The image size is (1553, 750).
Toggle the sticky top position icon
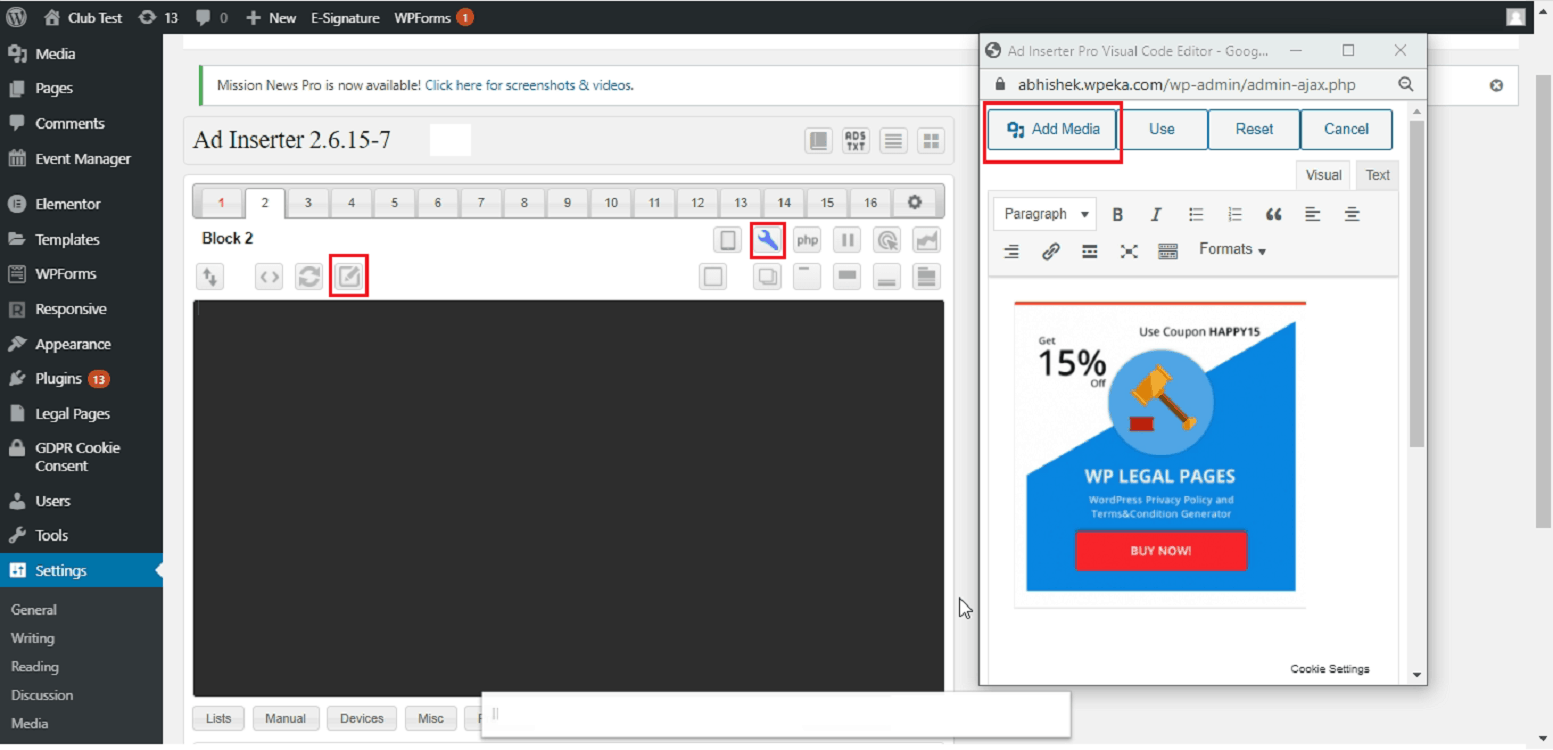(807, 277)
